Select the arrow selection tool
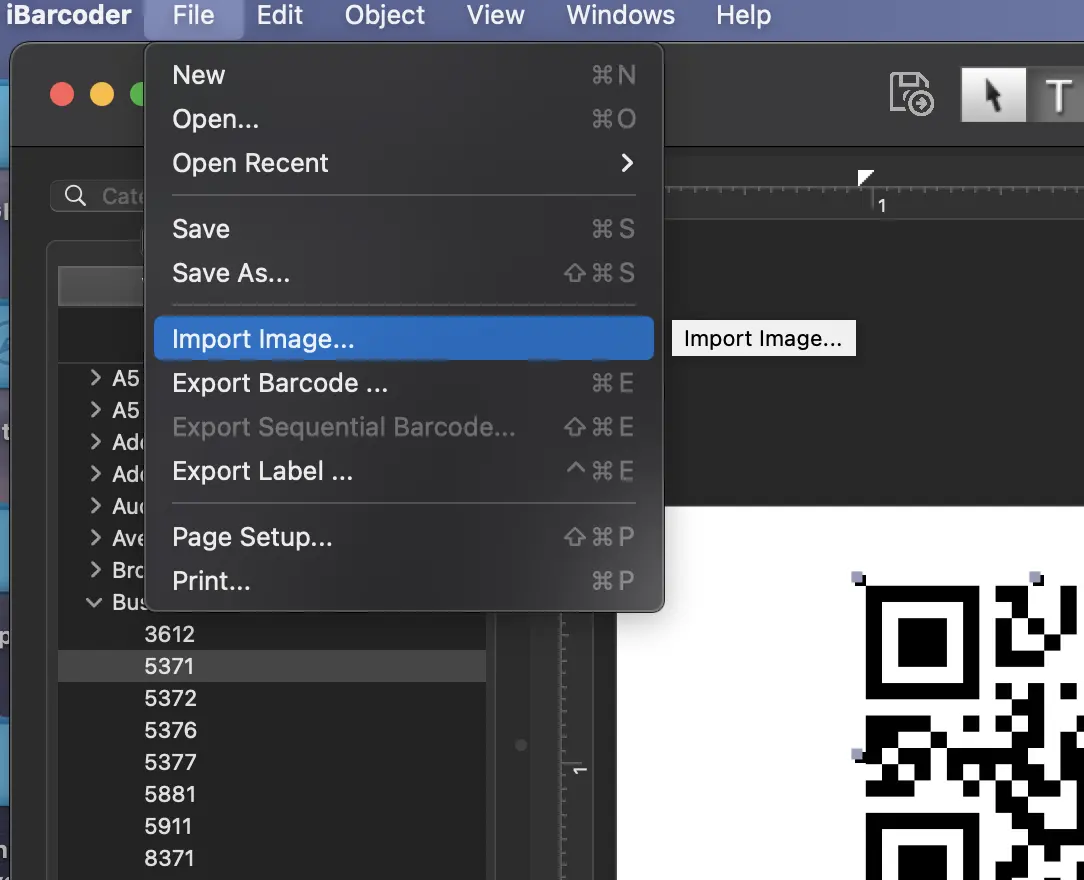 (992, 94)
